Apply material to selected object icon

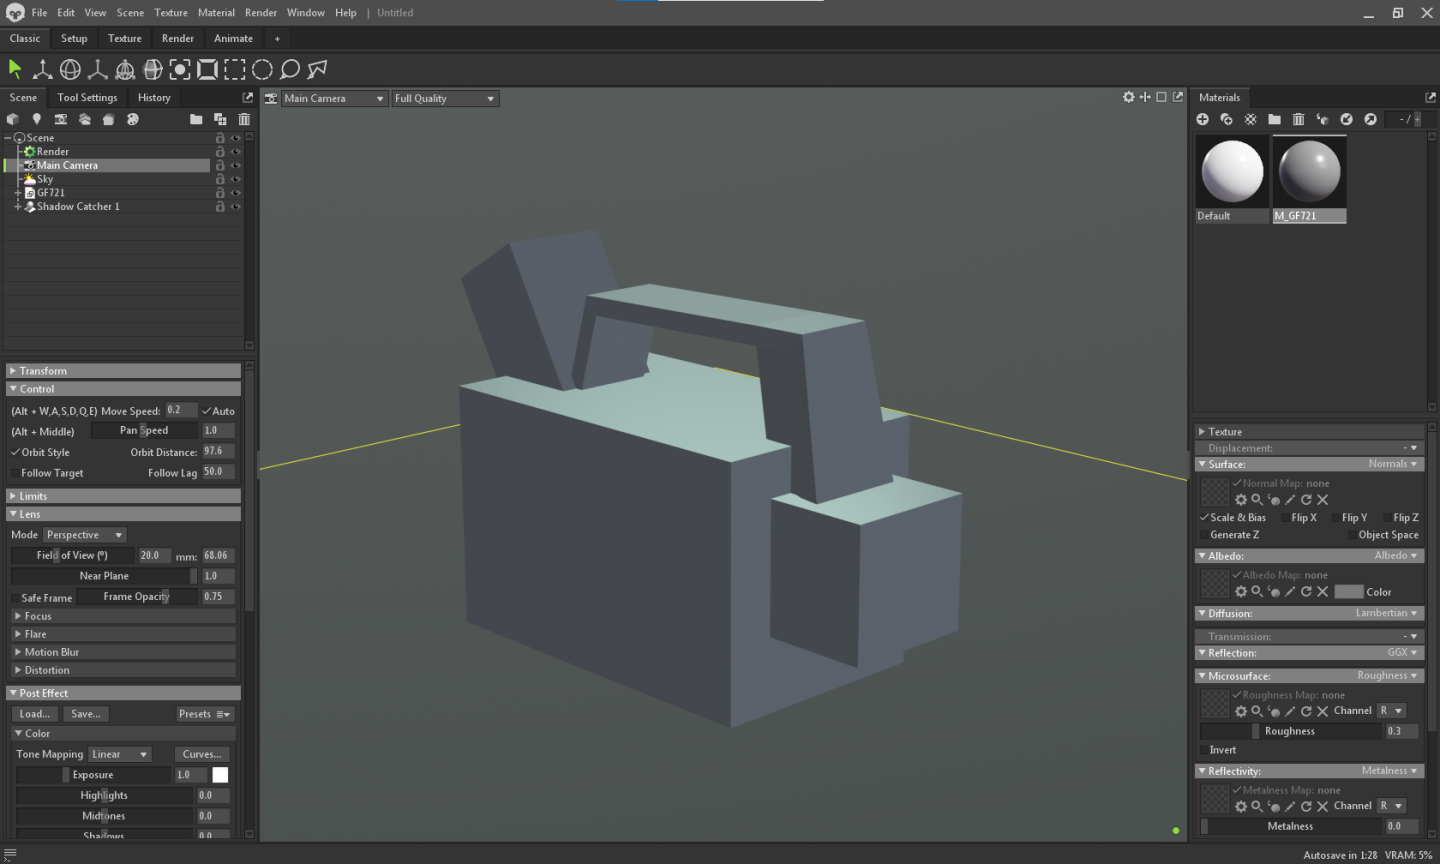coord(1323,119)
